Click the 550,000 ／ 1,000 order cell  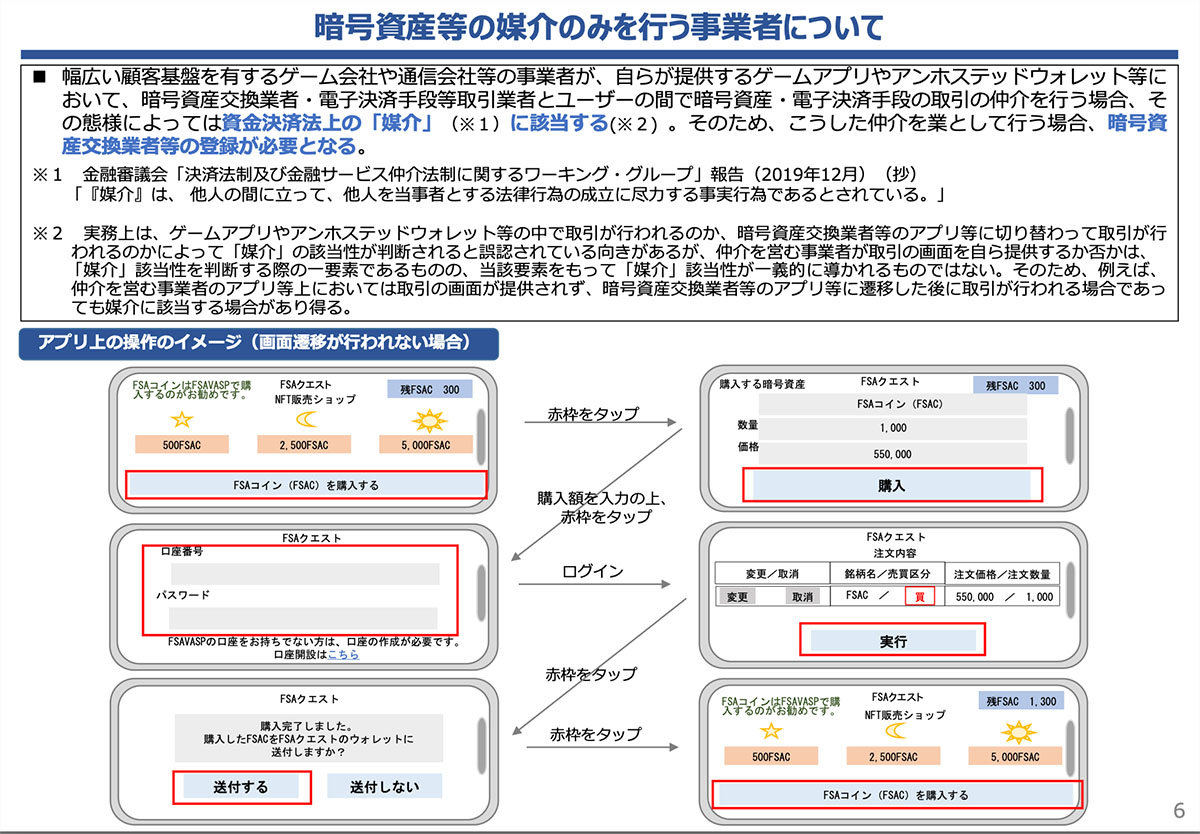pyautogui.click(x=1003, y=596)
